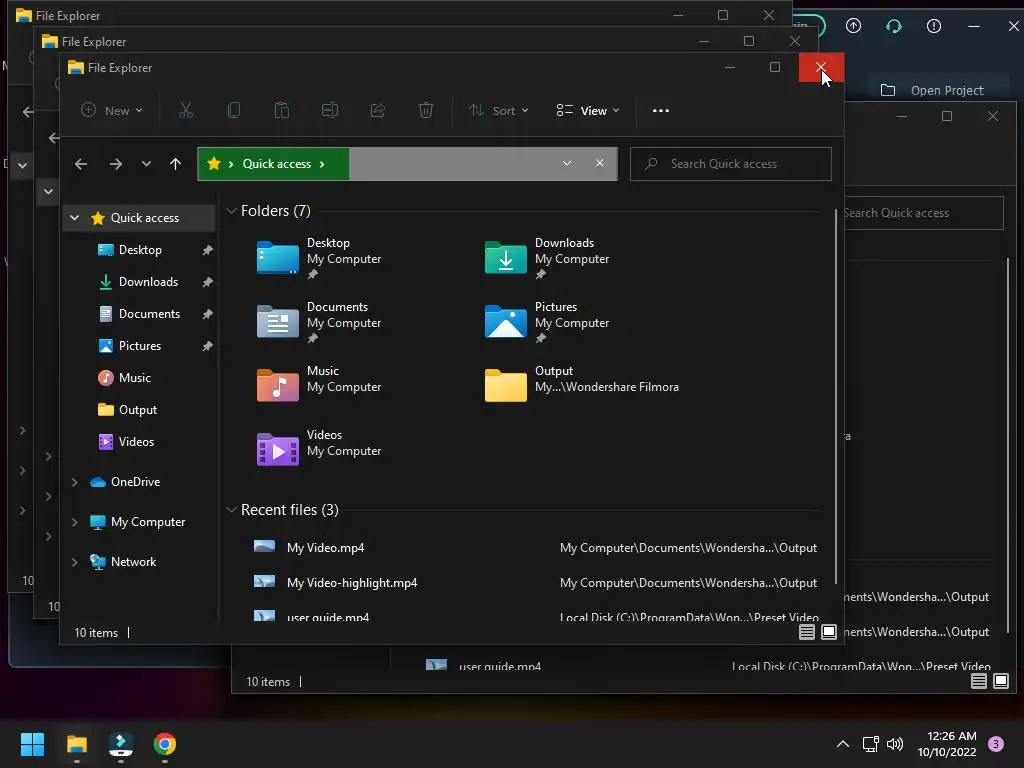Select the Music folder icon
The image size is (1024, 768).
point(278,385)
